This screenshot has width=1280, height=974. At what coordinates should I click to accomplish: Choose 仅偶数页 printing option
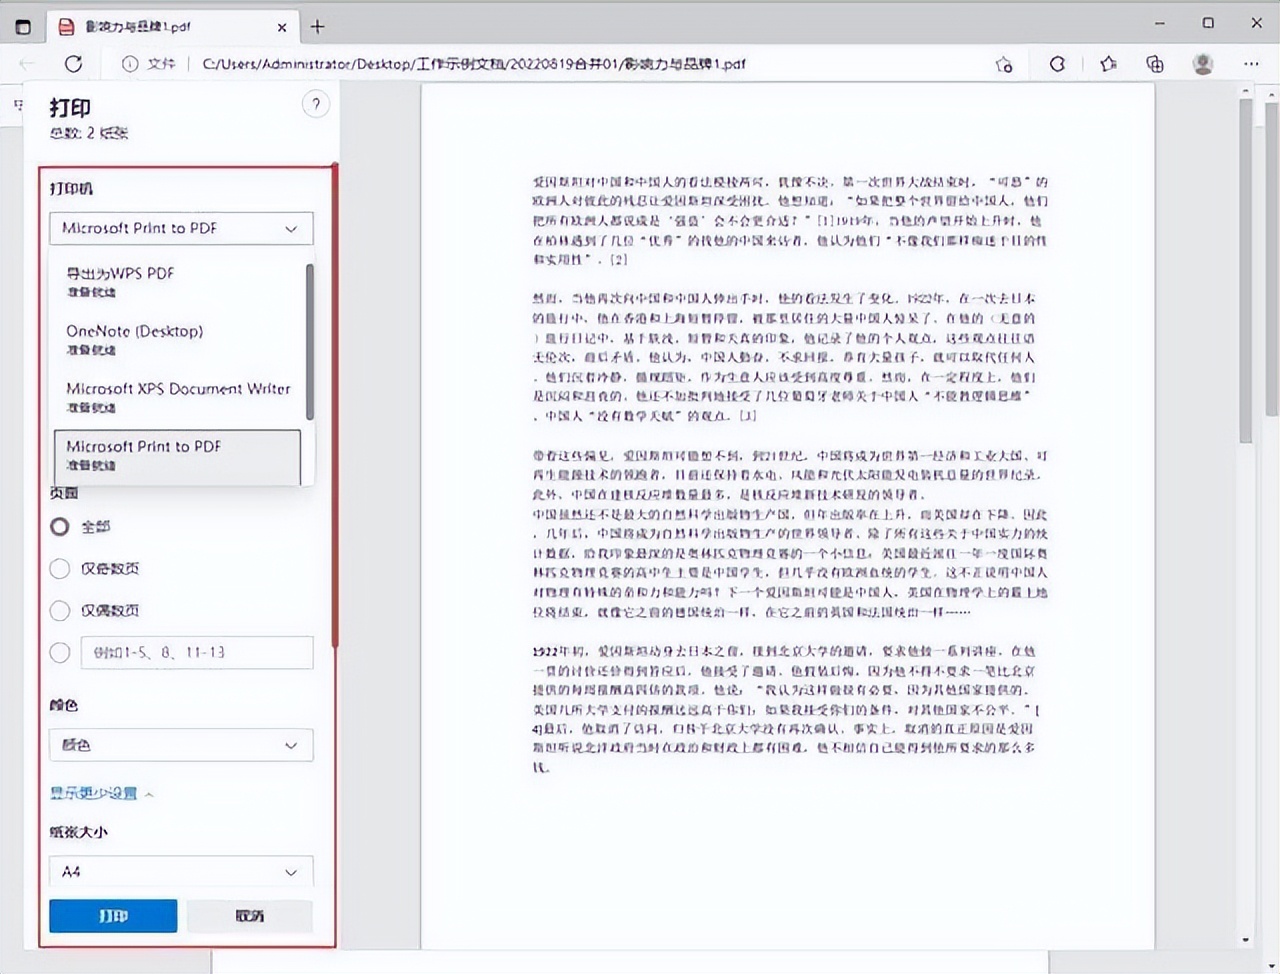(59, 610)
